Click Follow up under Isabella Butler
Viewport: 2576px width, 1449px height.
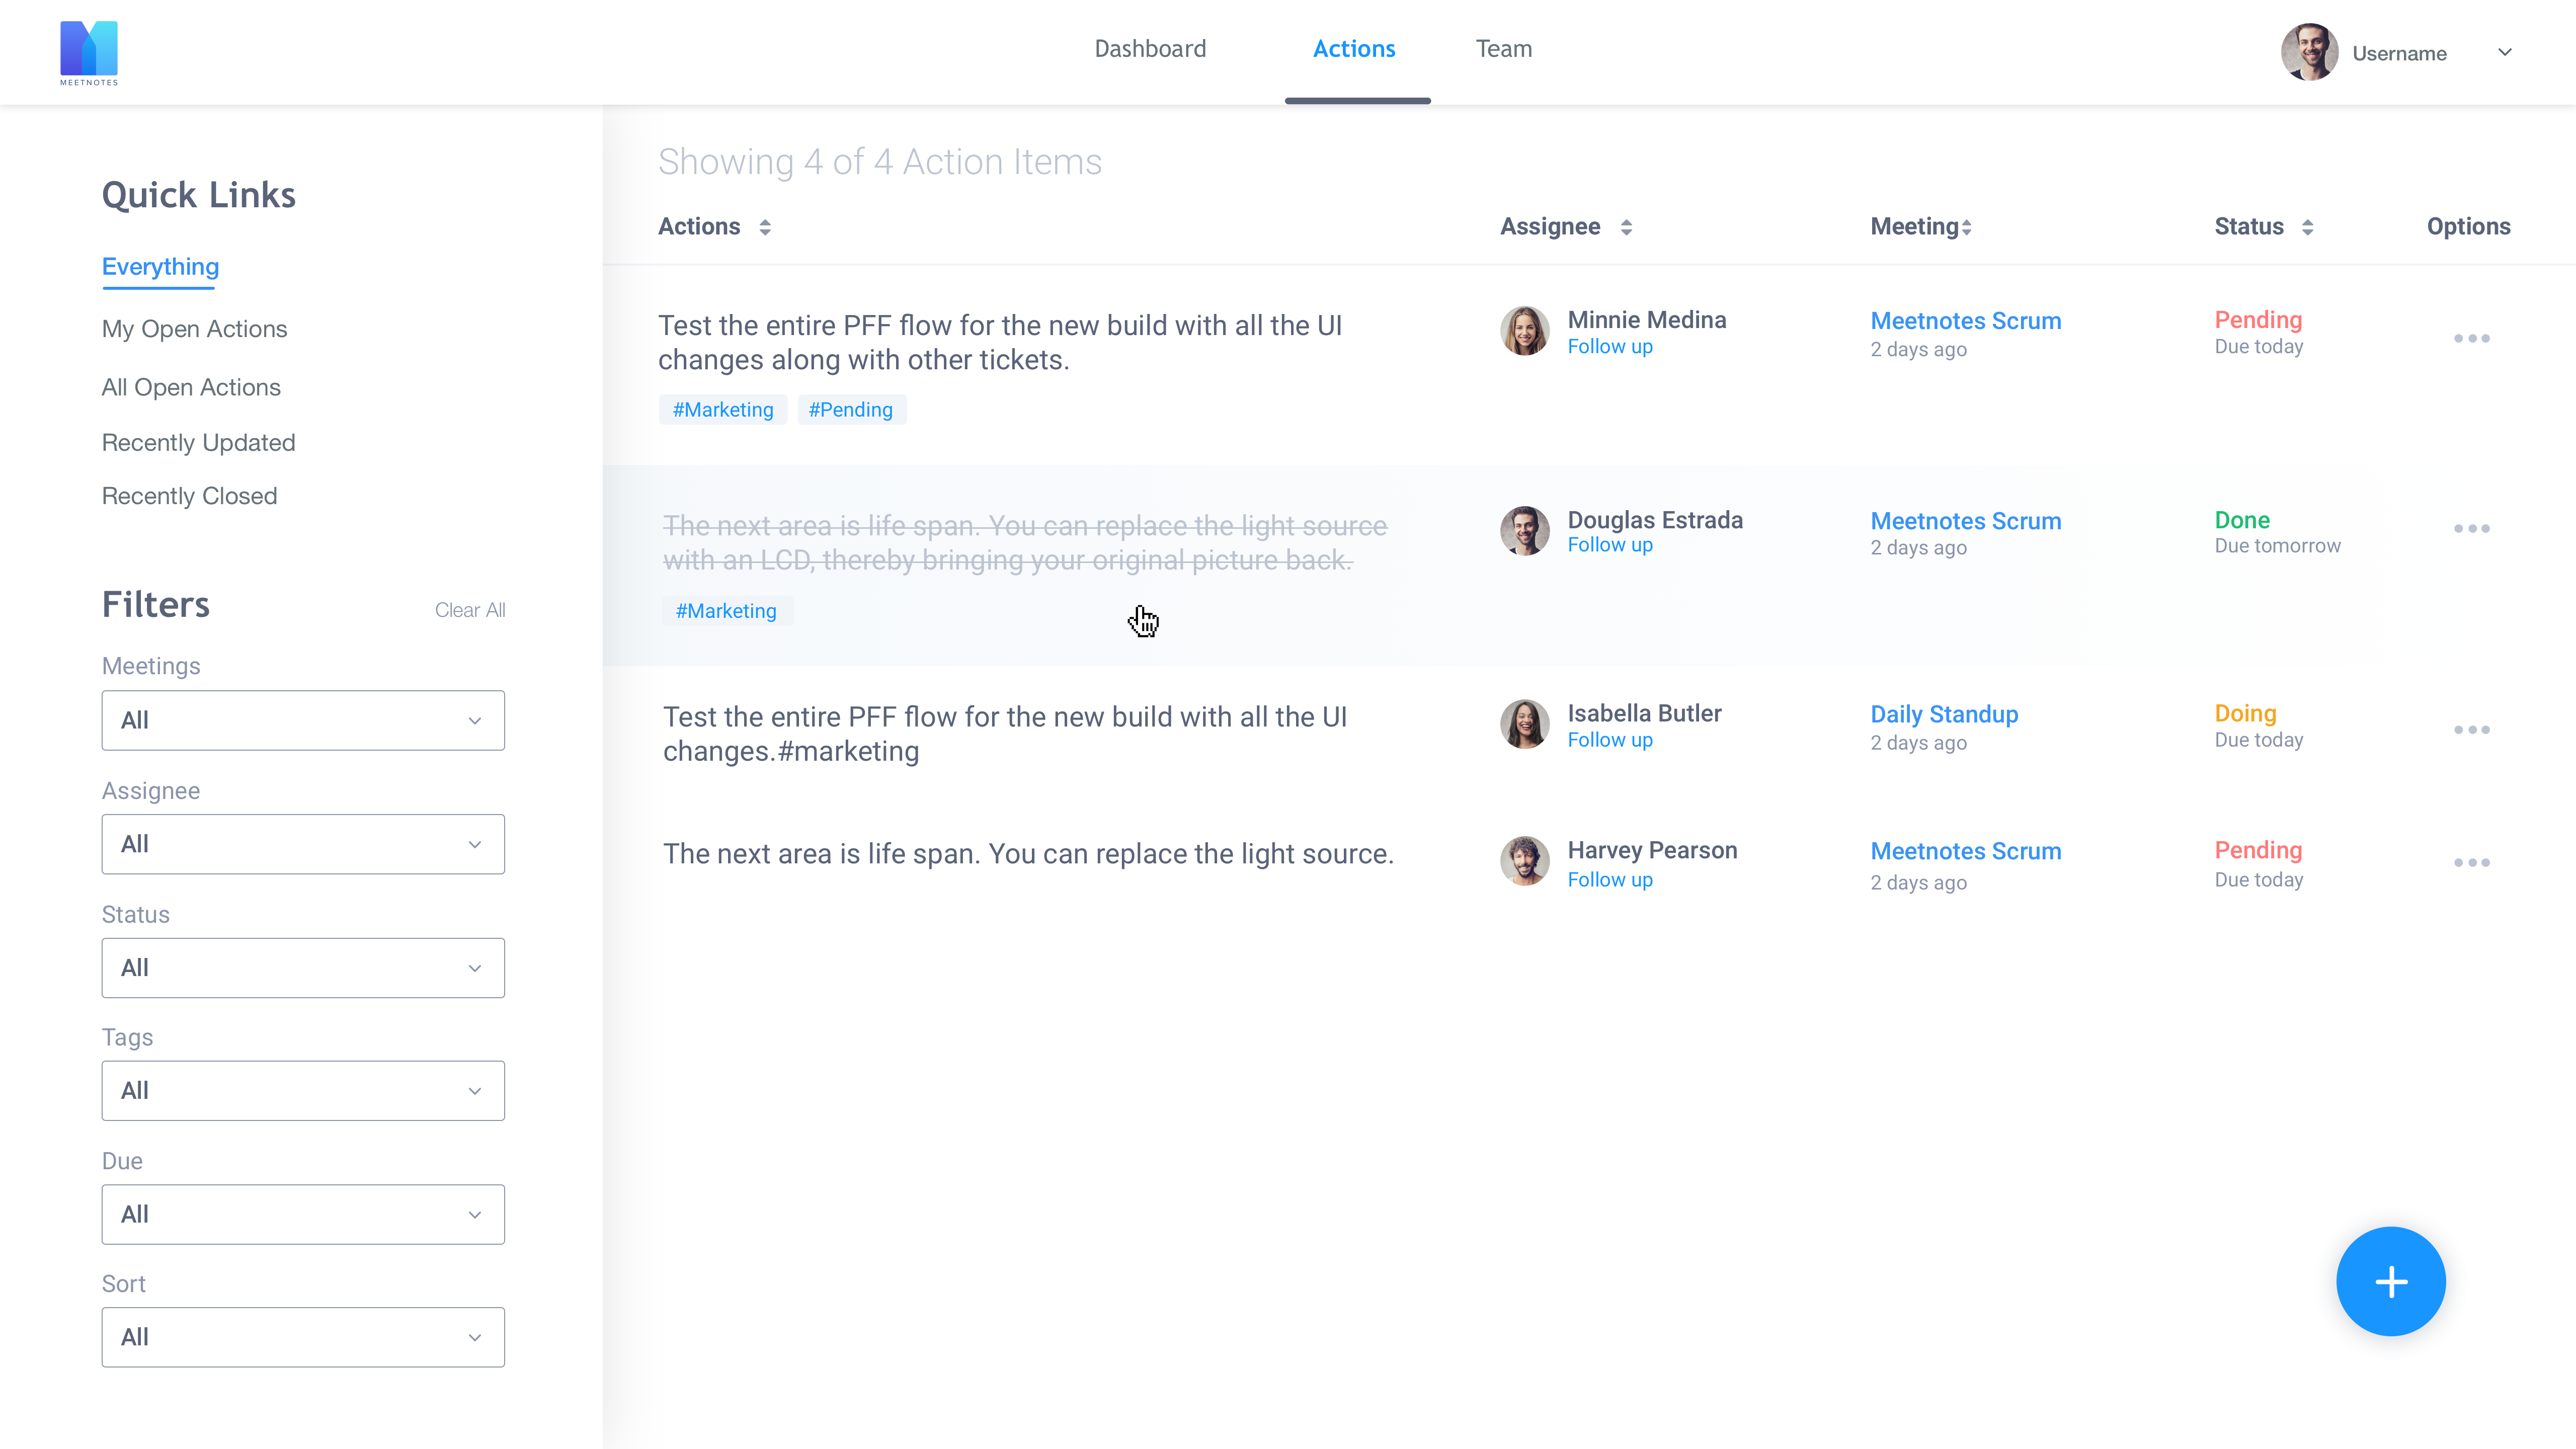[x=1610, y=740]
